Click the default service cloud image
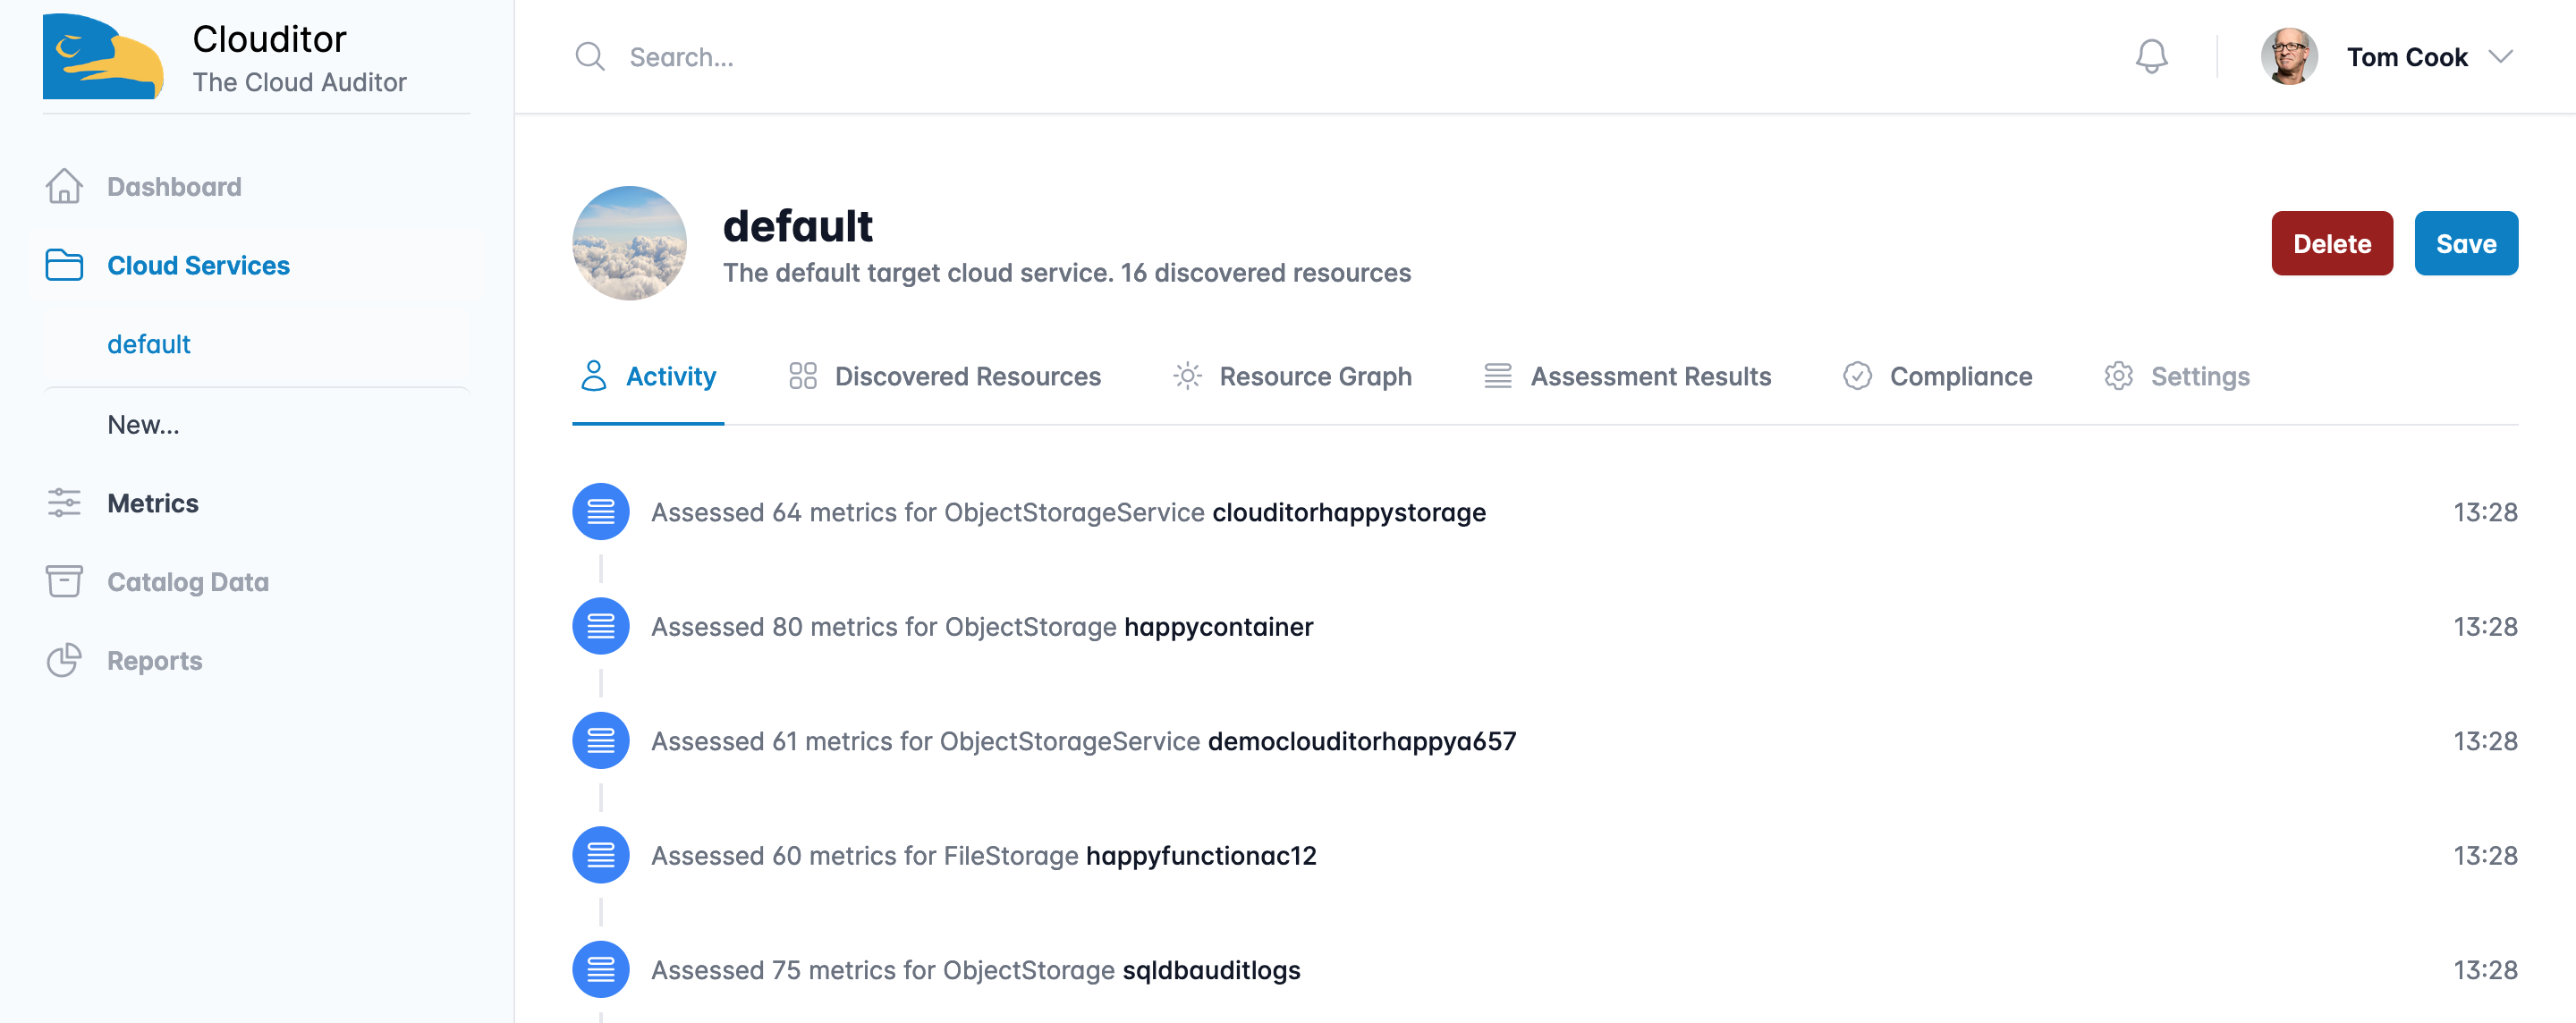Viewport: 2576px width, 1023px height. (x=629, y=243)
